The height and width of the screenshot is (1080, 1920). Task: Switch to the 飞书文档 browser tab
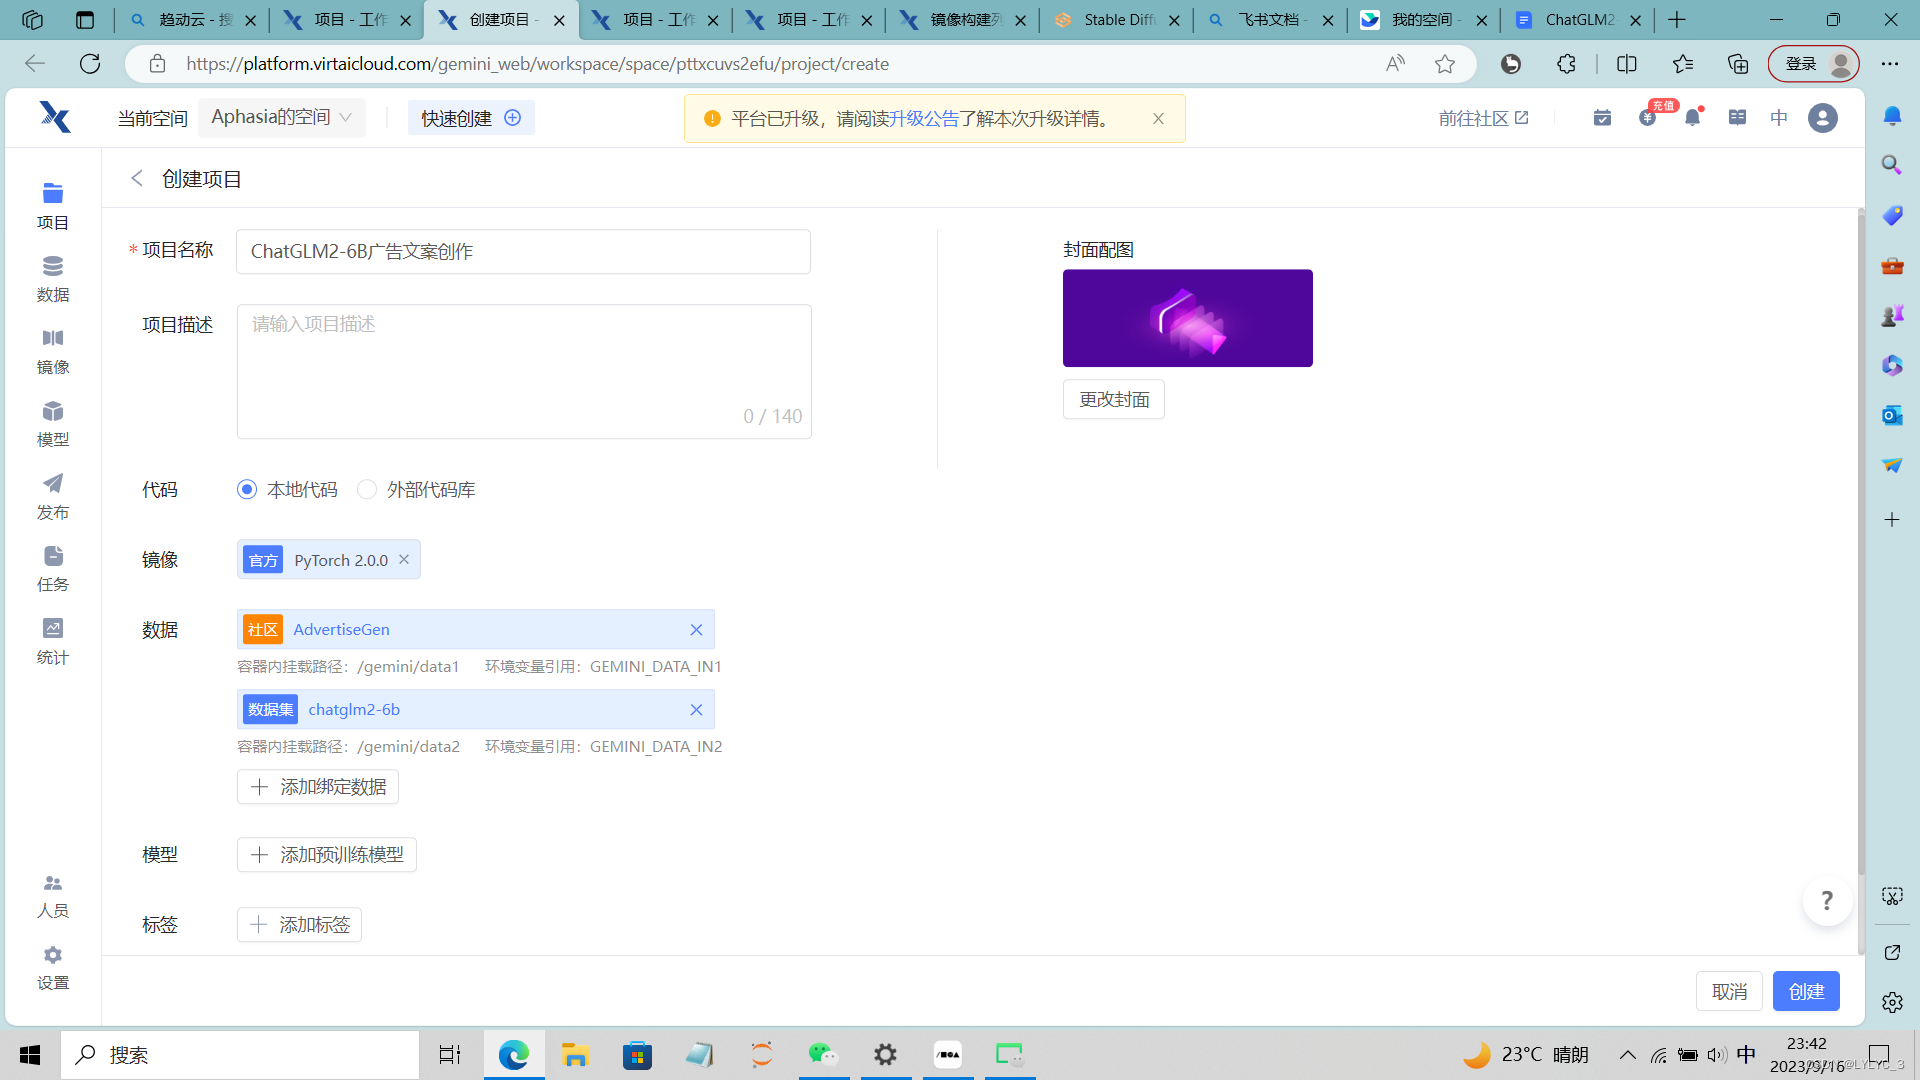(x=1269, y=20)
